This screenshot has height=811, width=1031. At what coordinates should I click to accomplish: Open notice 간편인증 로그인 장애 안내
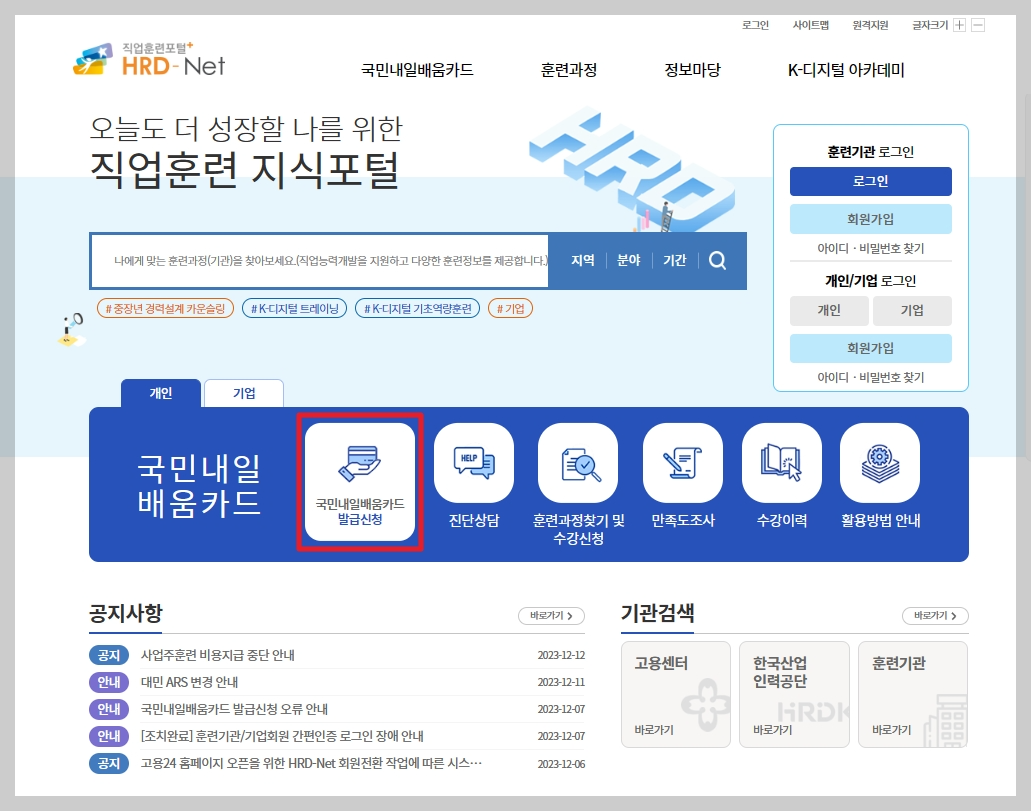click(x=282, y=736)
